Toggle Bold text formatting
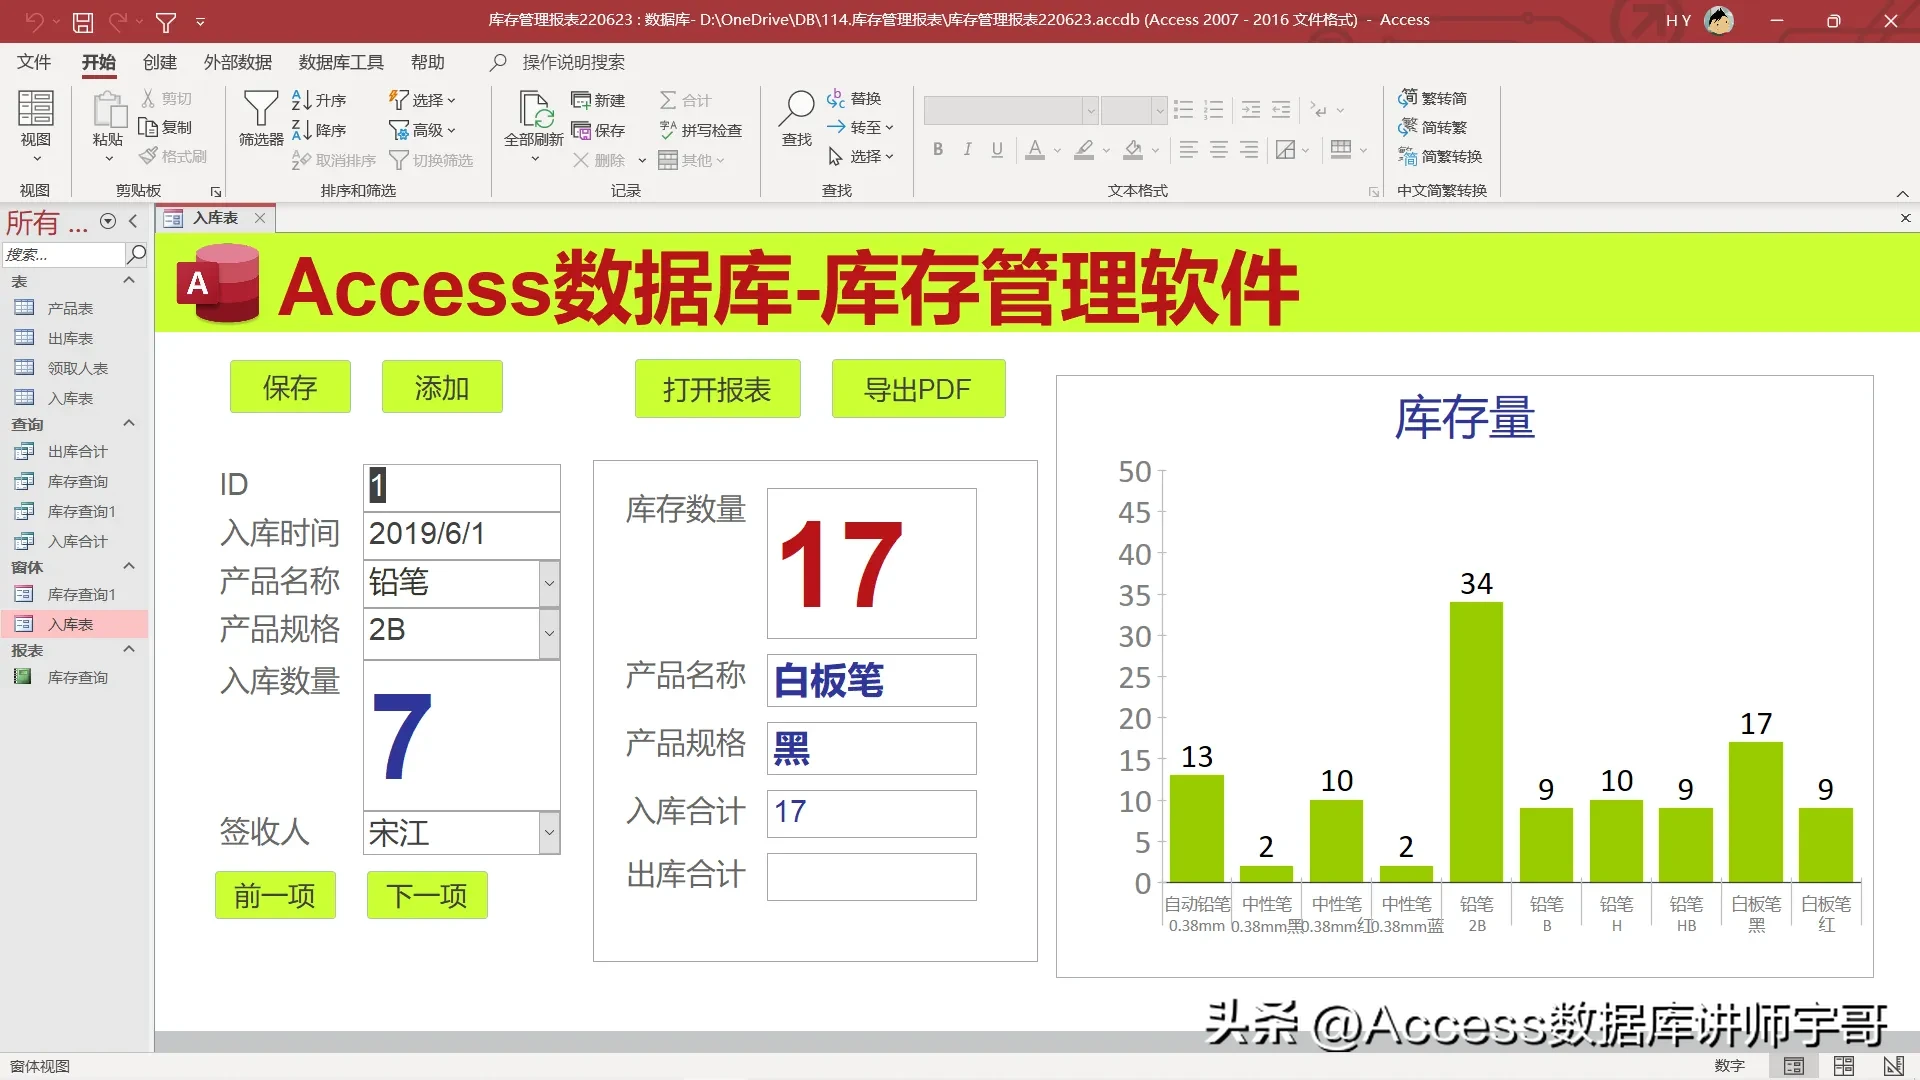This screenshot has width=1920, height=1080. (937, 150)
